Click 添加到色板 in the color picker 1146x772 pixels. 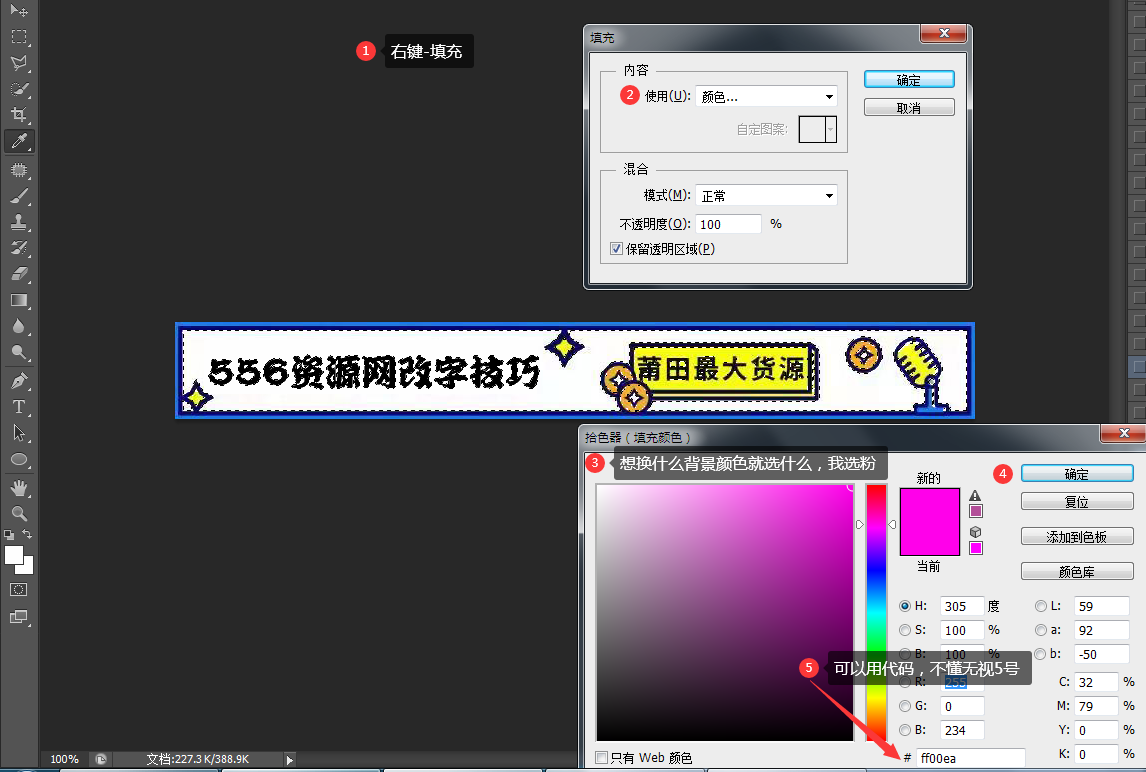pos(1076,537)
